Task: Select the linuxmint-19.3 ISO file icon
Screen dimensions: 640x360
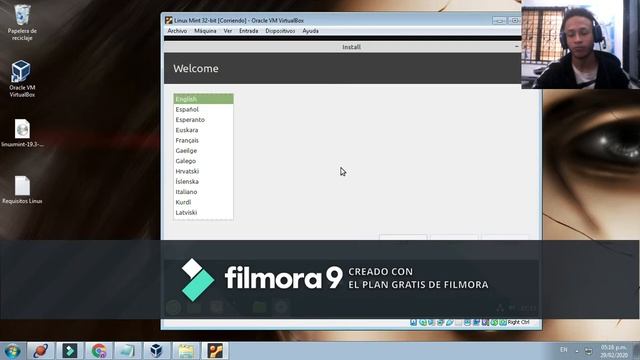Action: point(22,133)
